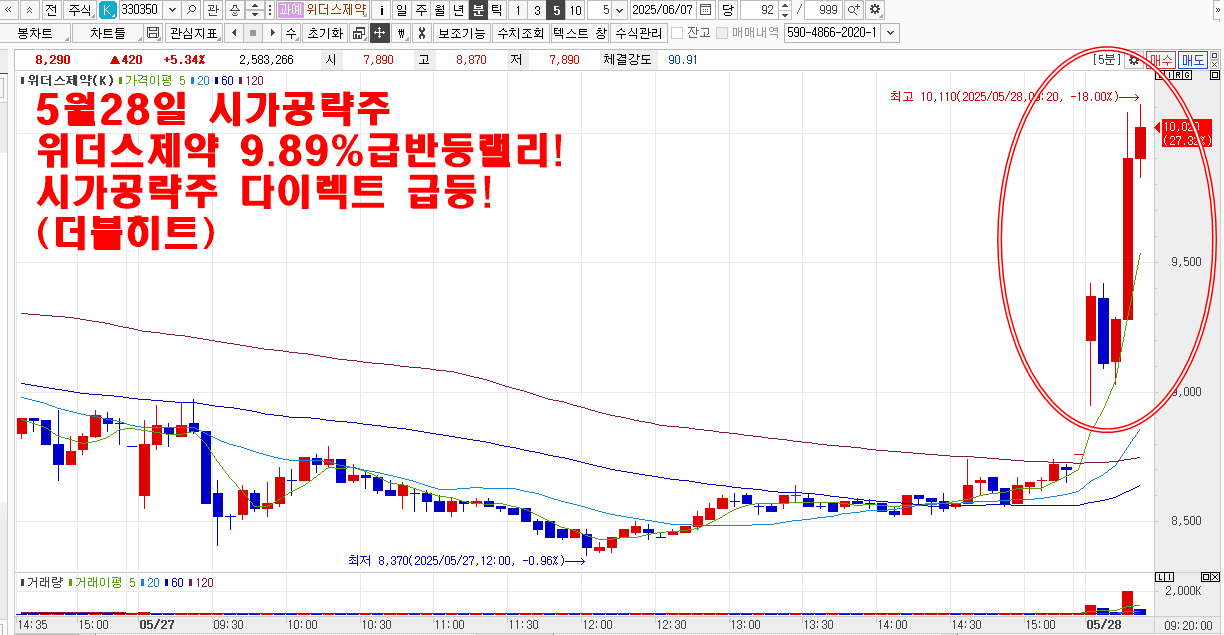
Task: Open the 차트툴 dropdown
Action: coord(107,32)
